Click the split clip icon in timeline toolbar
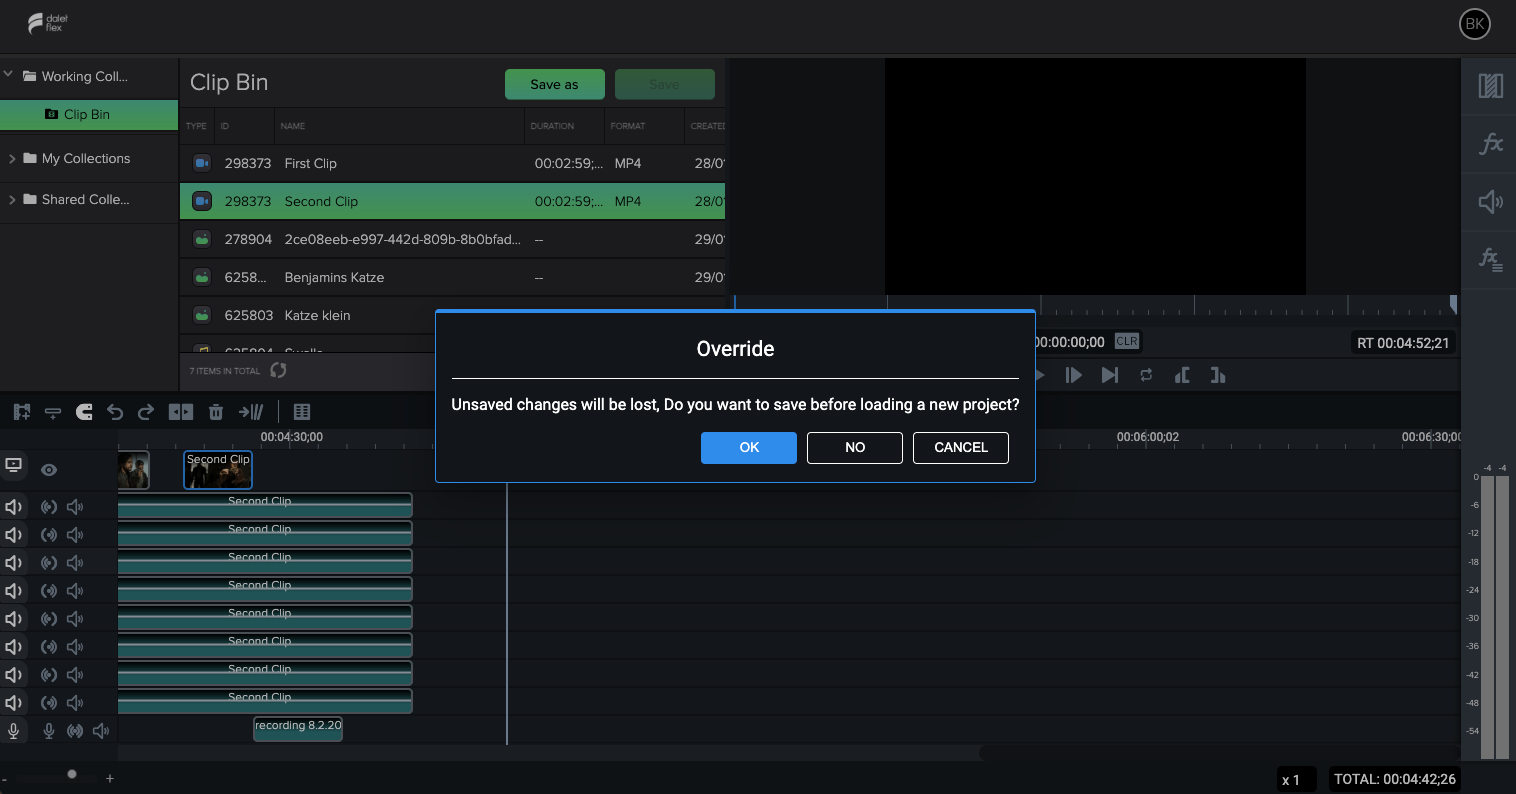The width and height of the screenshot is (1516, 794). tap(181, 411)
